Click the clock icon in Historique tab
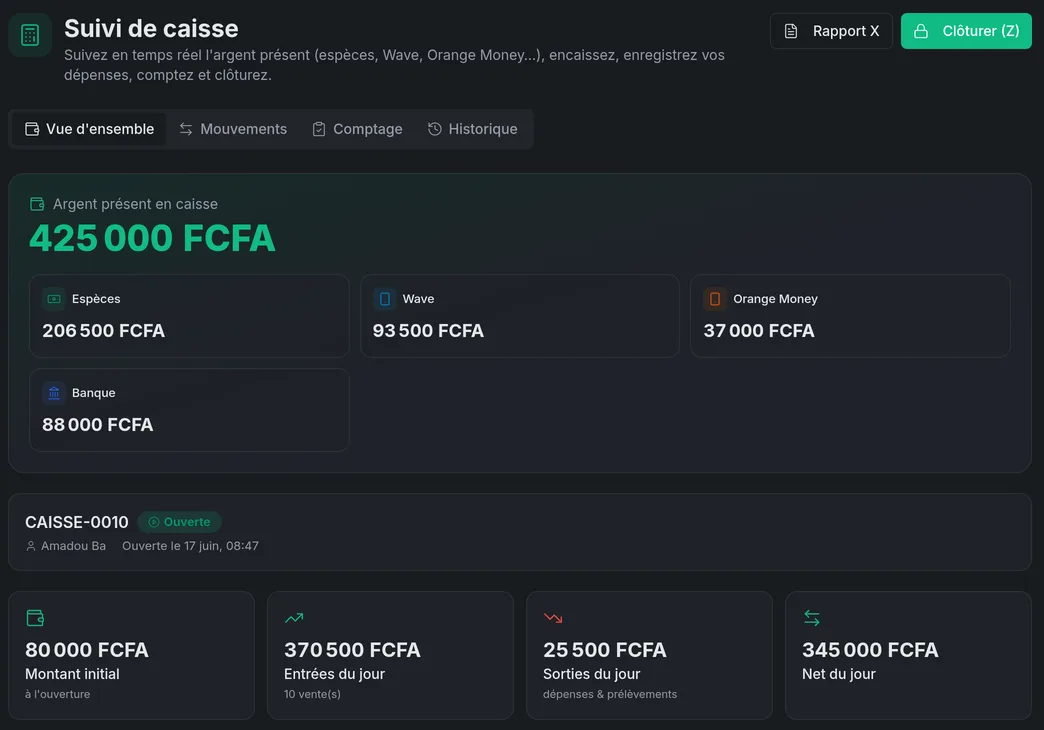Screen dimensions: 1044x730 coord(435,129)
